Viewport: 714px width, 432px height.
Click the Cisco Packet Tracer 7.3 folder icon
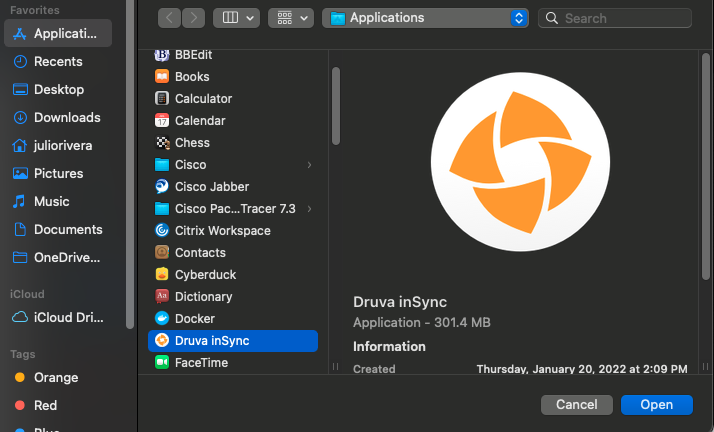pyautogui.click(x=162, y=208)
